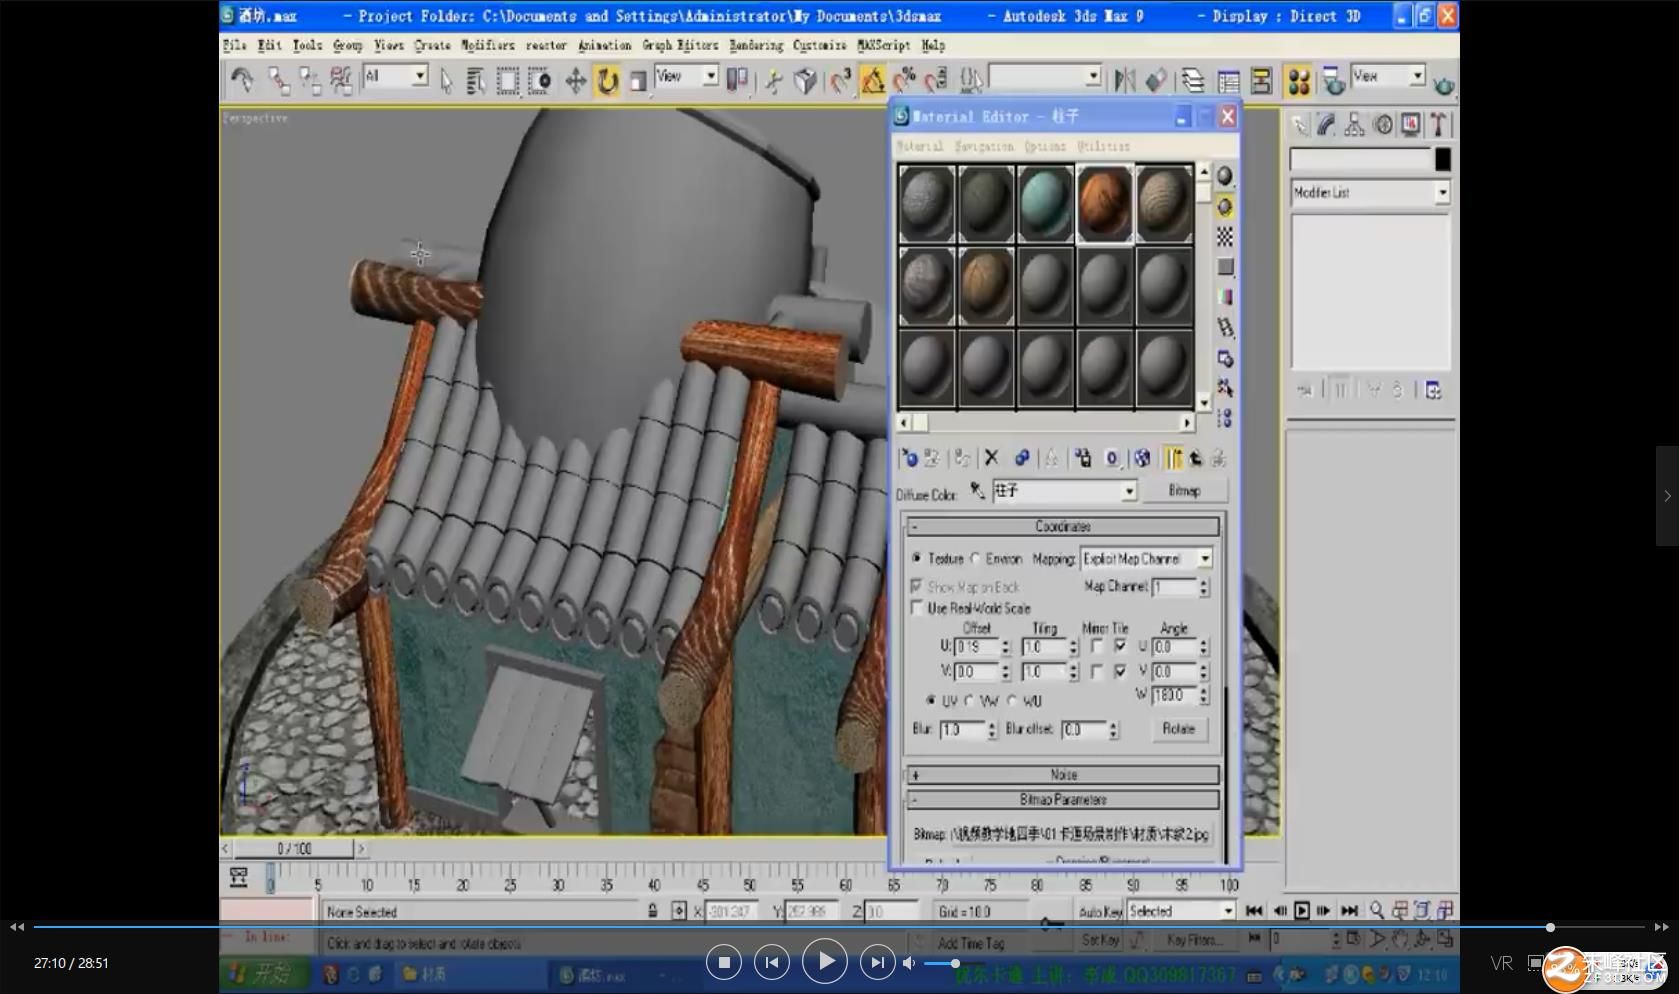Activate the Select and Rotate tool
1679x994 pixels.
(x=607, y=80)
